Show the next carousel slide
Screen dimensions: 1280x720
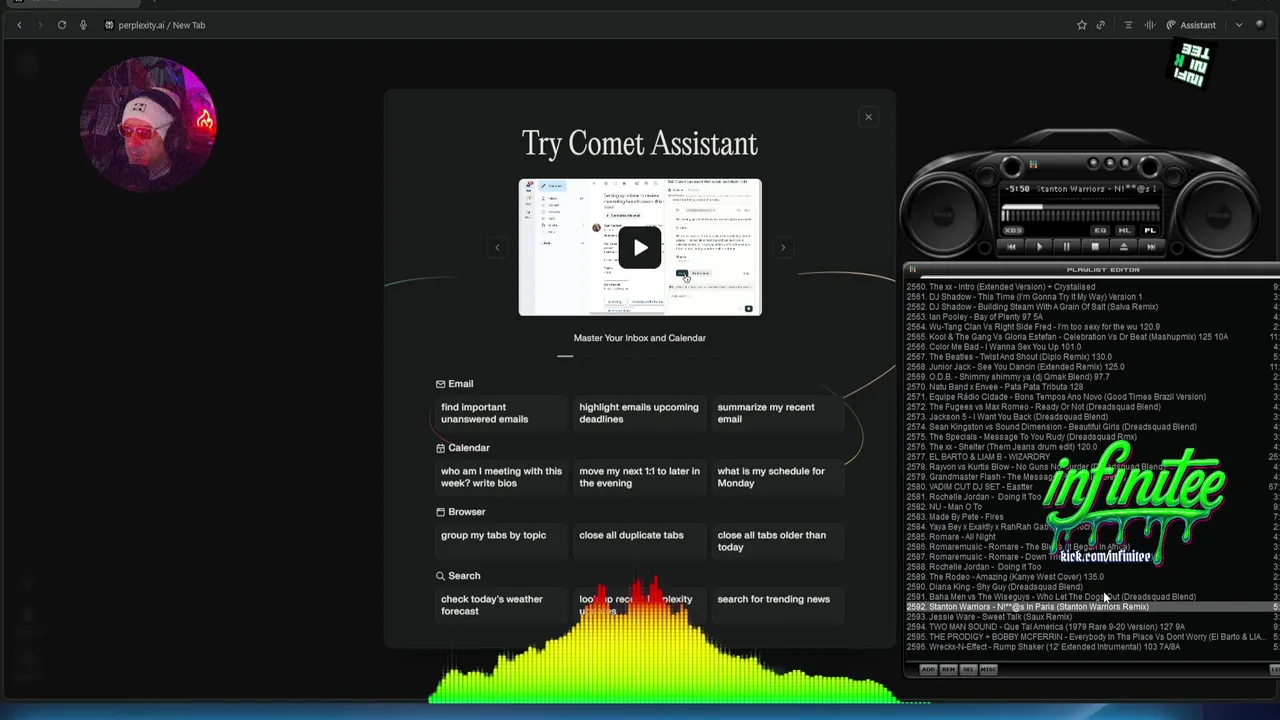click(x=783, y=248)
